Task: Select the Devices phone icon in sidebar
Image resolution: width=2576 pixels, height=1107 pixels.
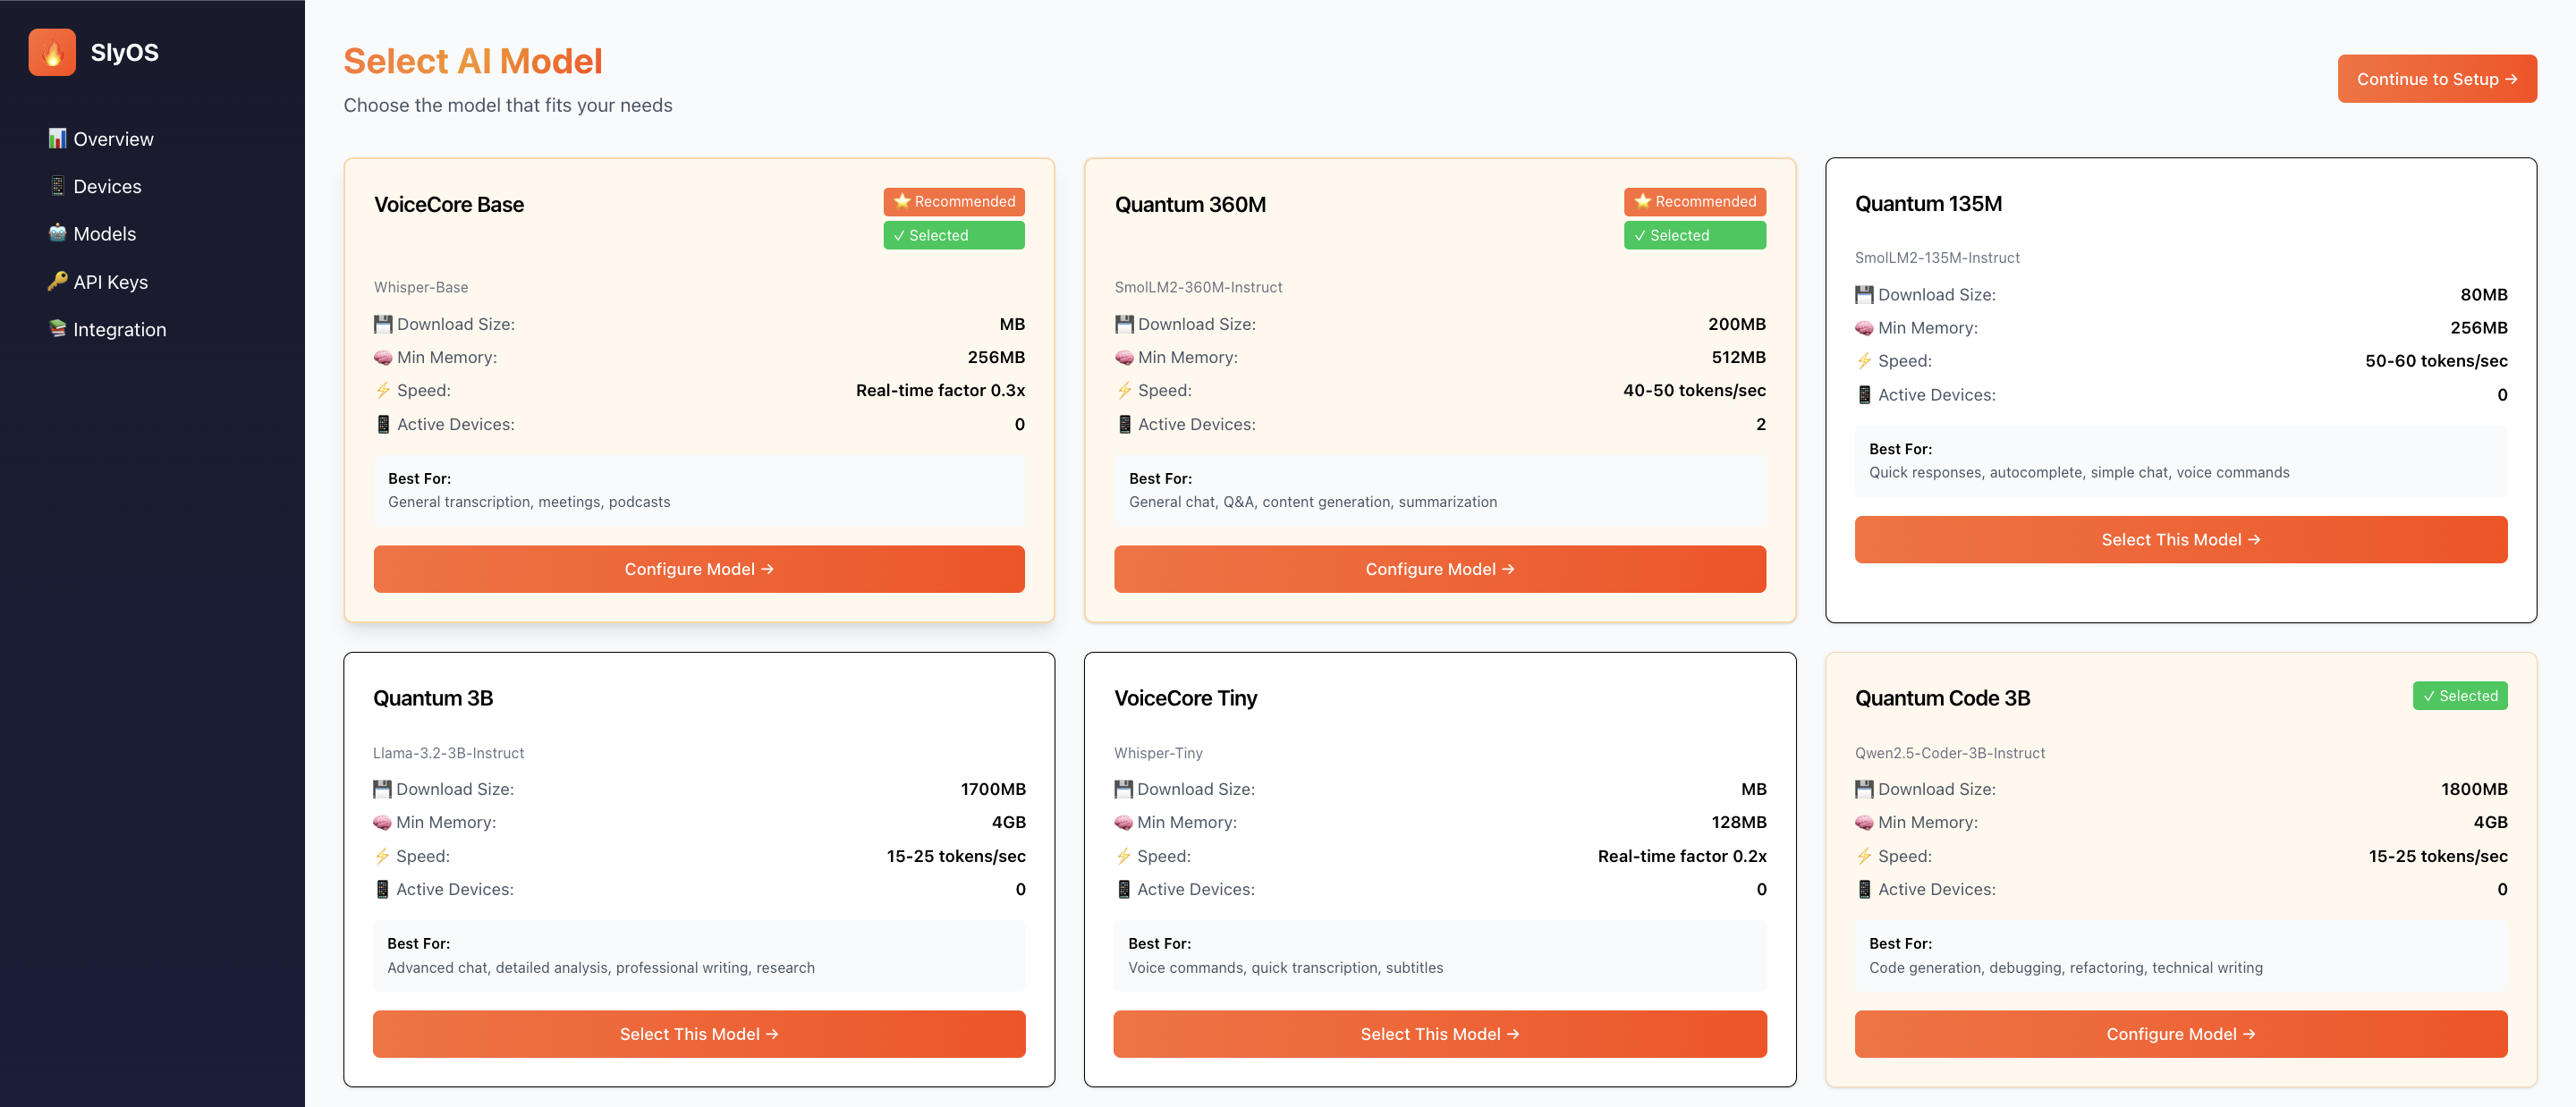Action: [58, 186]
